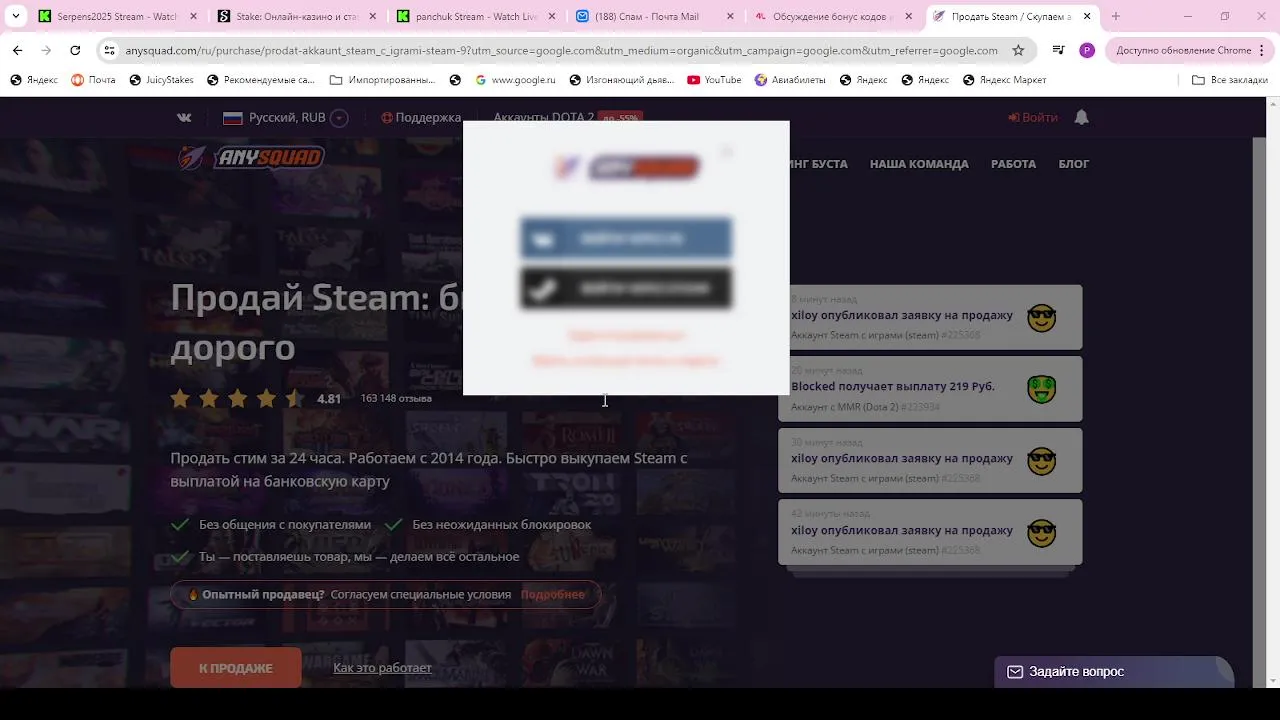Click the money-face emoji on Blocked card
This screenshot has width=1280, height=720.
coord(1042,389)
